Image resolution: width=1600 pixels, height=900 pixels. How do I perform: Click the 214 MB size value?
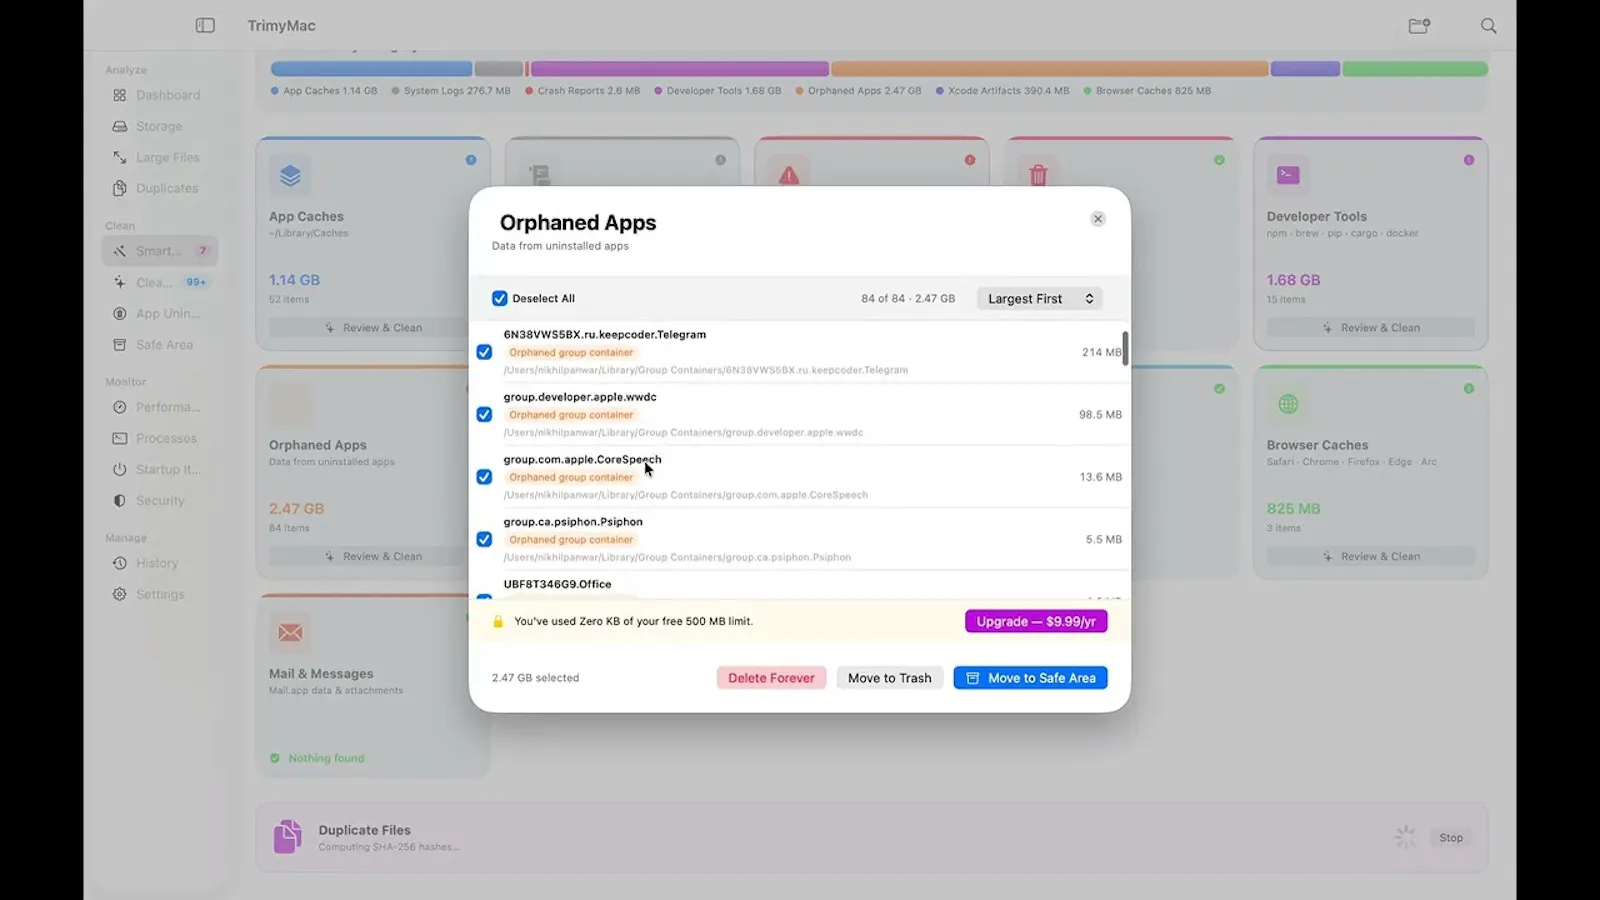pyautogui.click(x=1102, y=352)
